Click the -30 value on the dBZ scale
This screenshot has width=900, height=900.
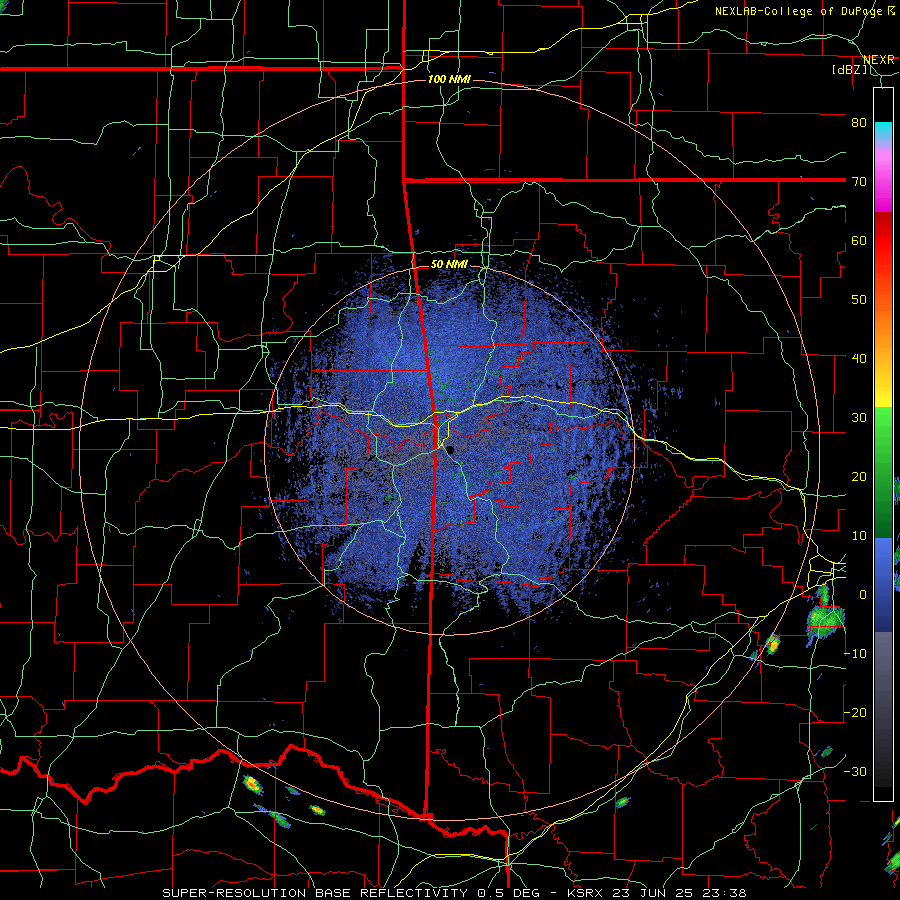click(x=856, y=772)
